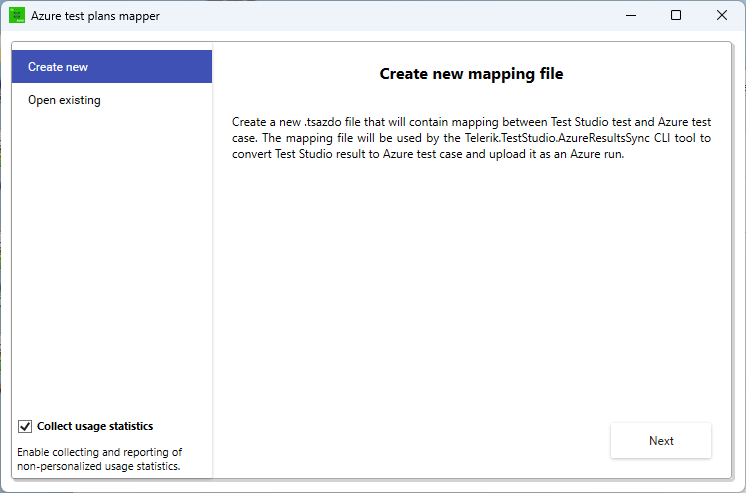Click the window title 'Azure test plans mapper'

tap(95, 16)
